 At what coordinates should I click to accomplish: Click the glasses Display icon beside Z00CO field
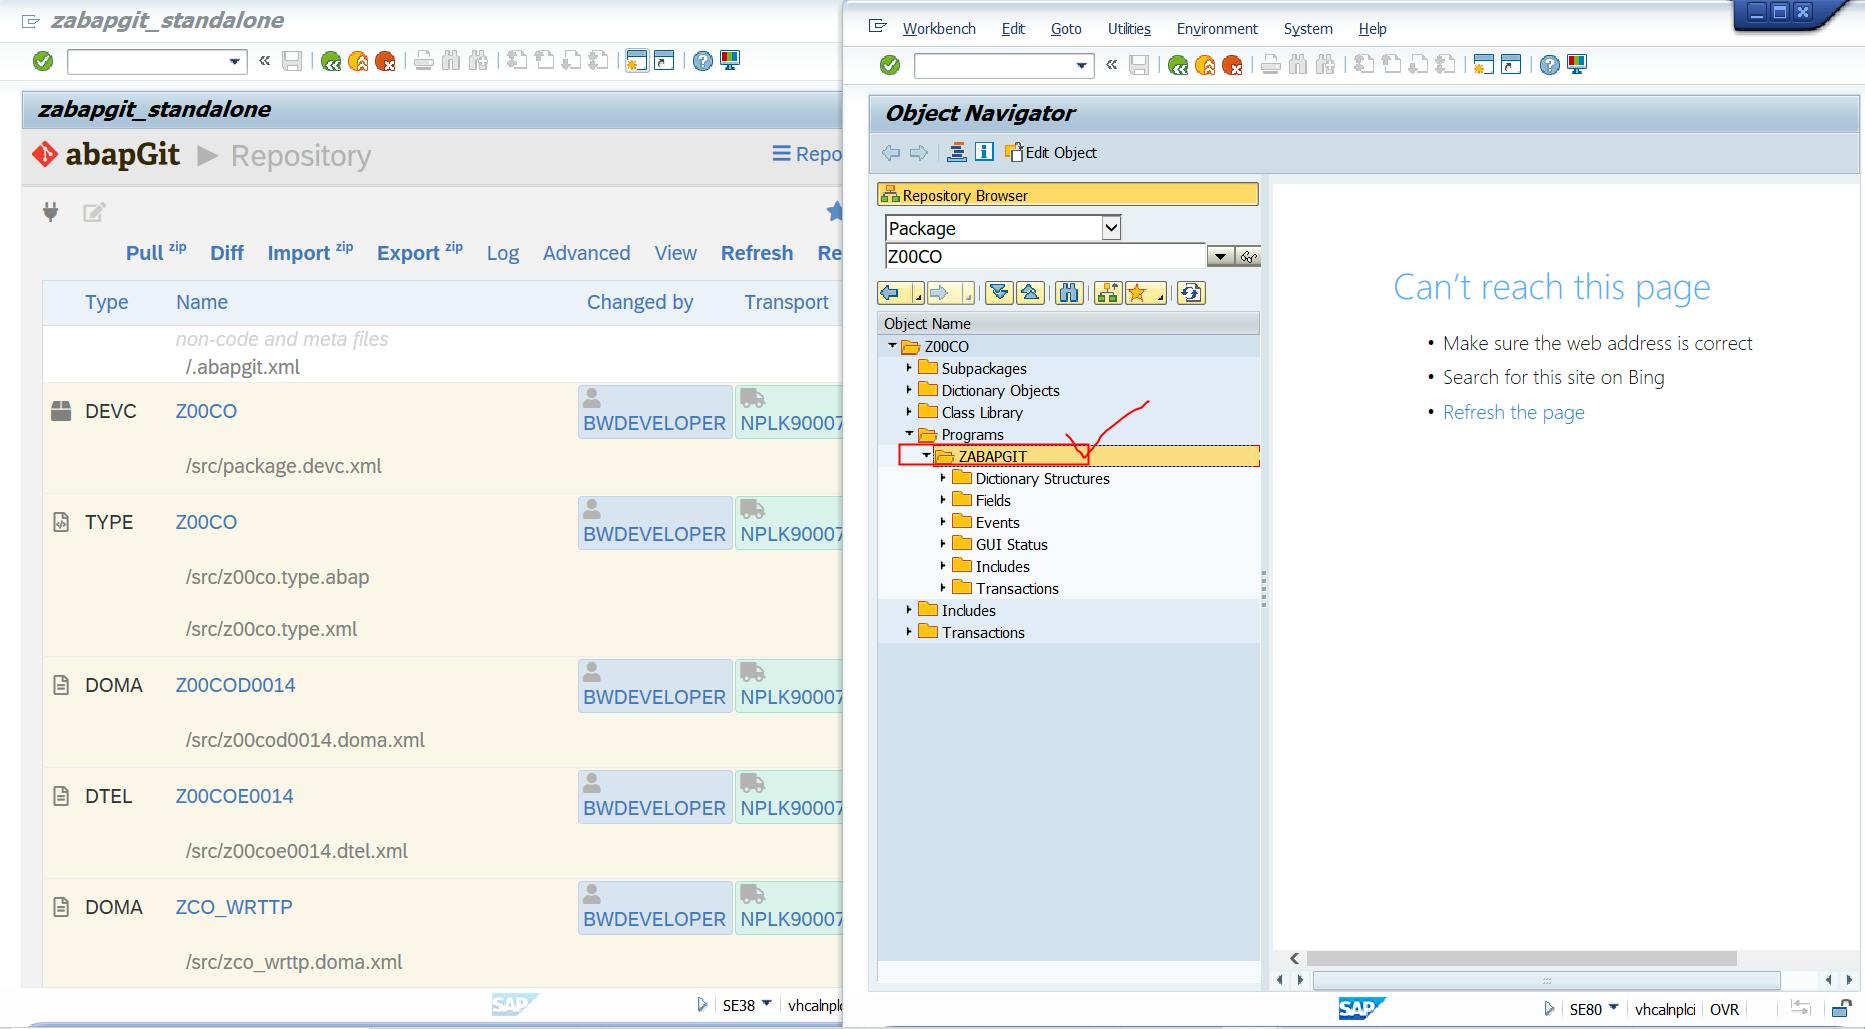(x=1248, y=257)
